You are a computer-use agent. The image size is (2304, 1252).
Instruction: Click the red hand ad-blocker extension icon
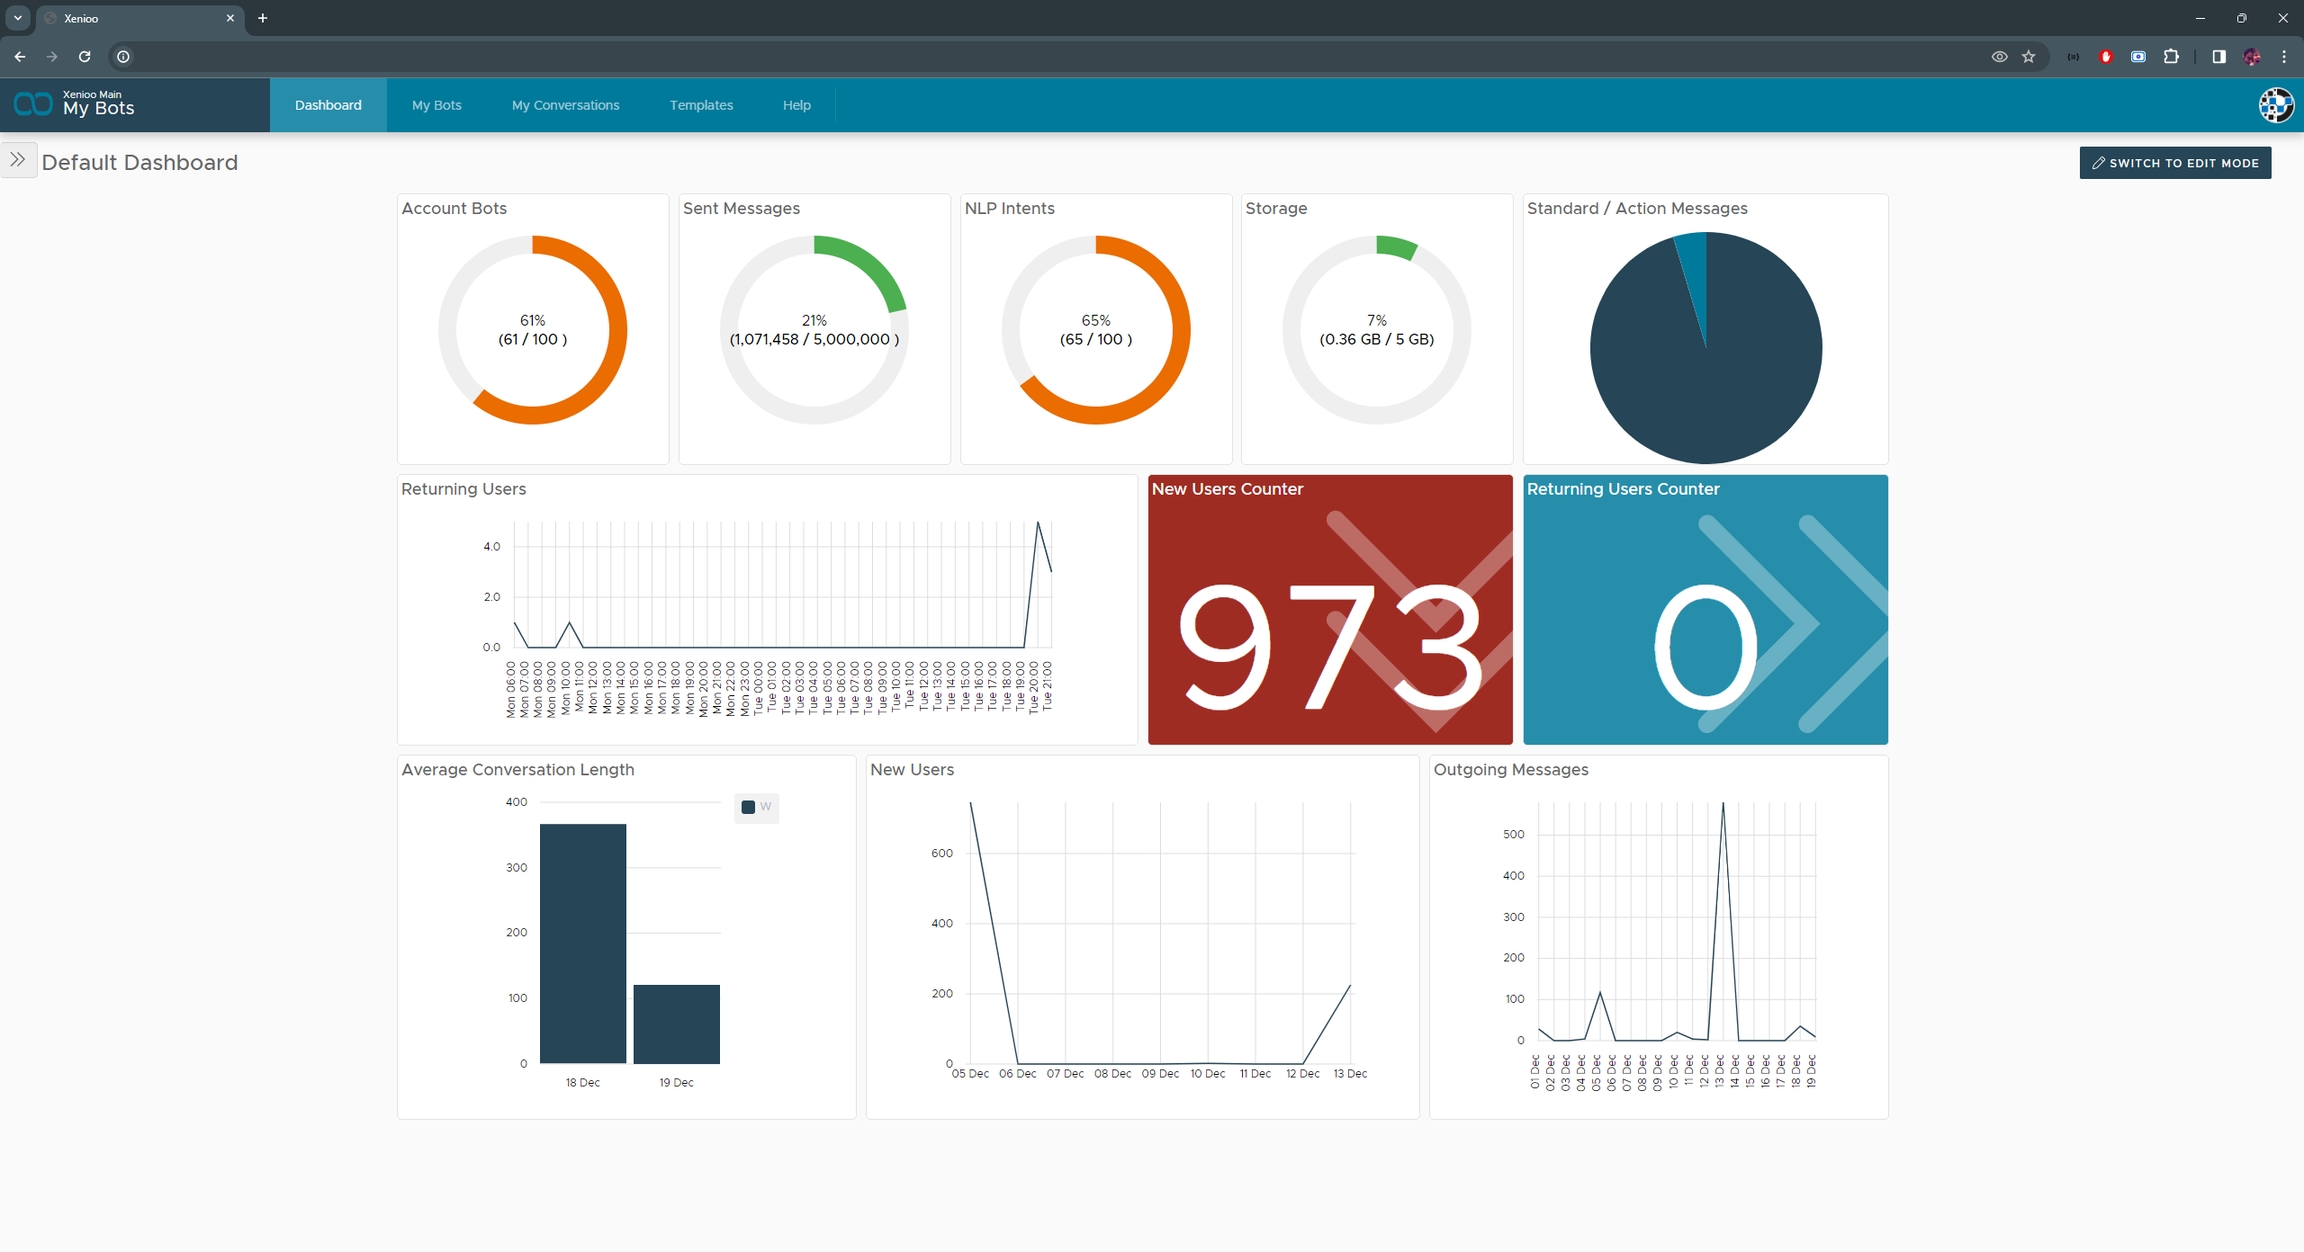click(x=2106, y=57)
